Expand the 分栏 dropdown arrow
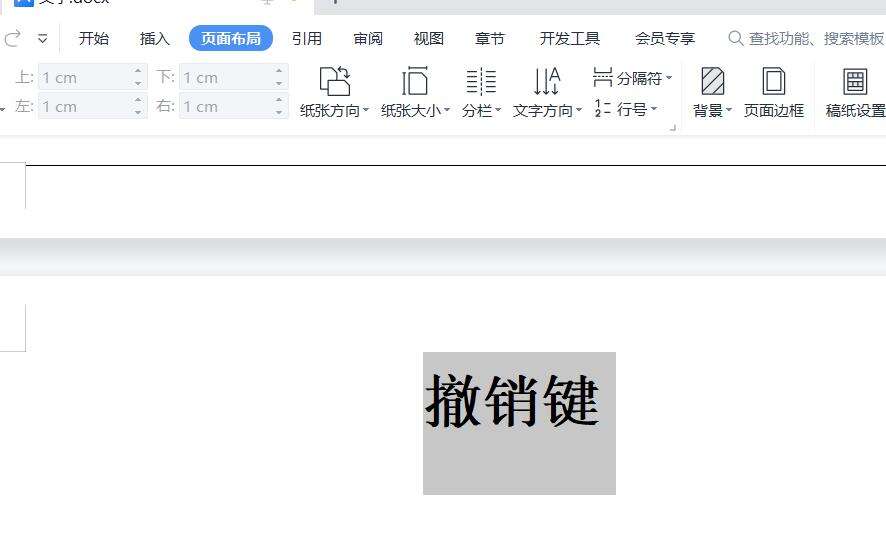Viewport: 886px width, 559px height. (x=498, y=110)
